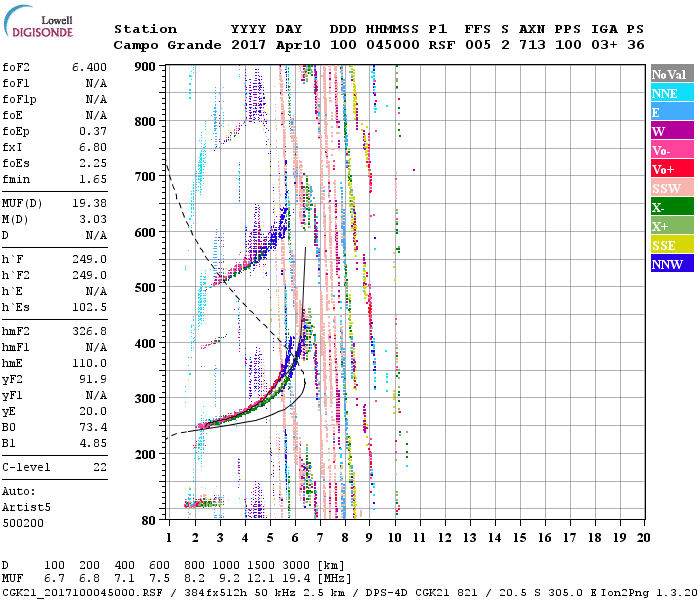
Task: Click the hmF2 value 326.8
Action: 92,329
